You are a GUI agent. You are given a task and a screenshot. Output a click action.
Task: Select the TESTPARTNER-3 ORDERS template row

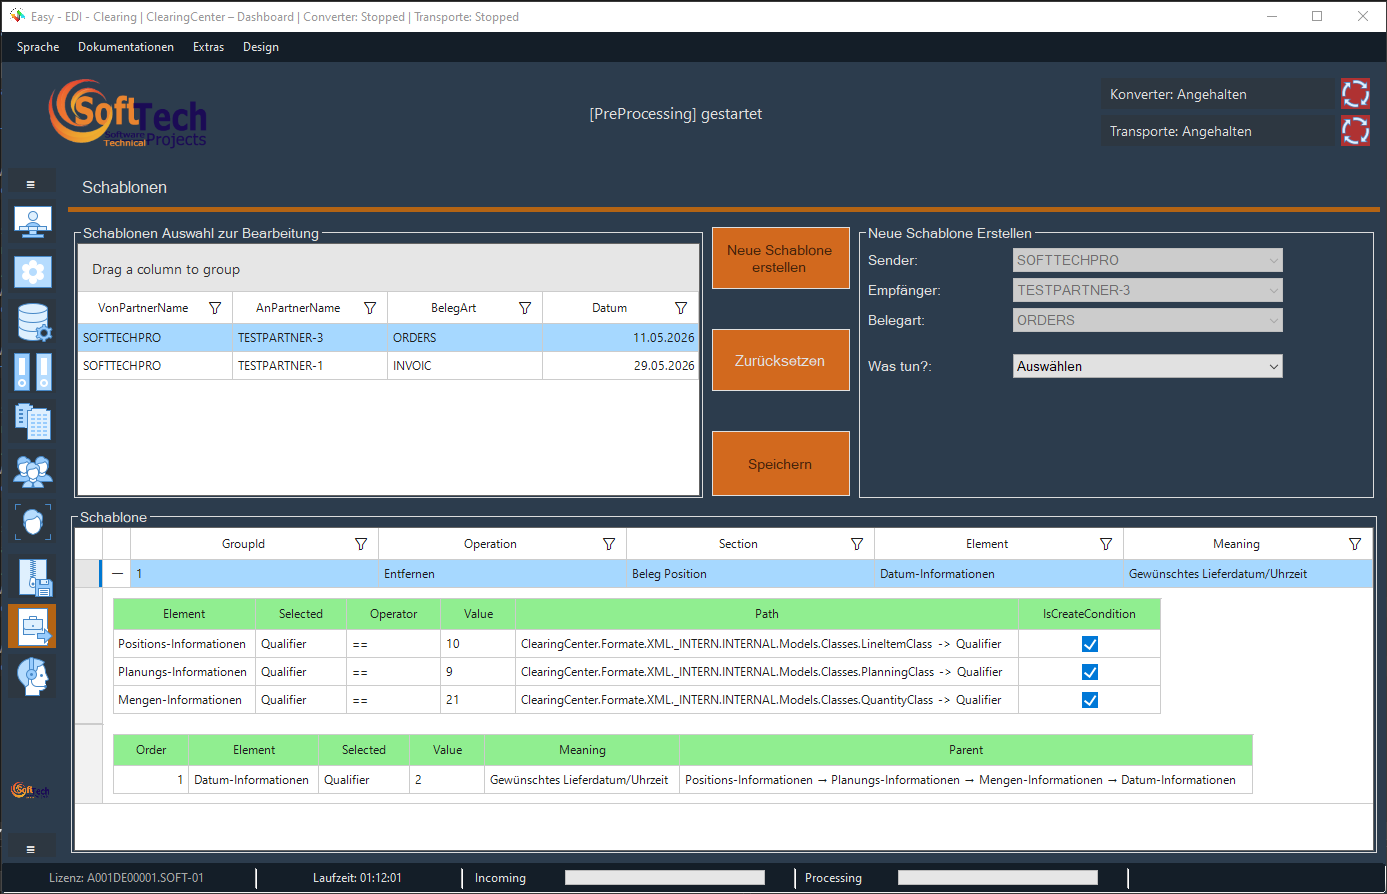(389, 338)
